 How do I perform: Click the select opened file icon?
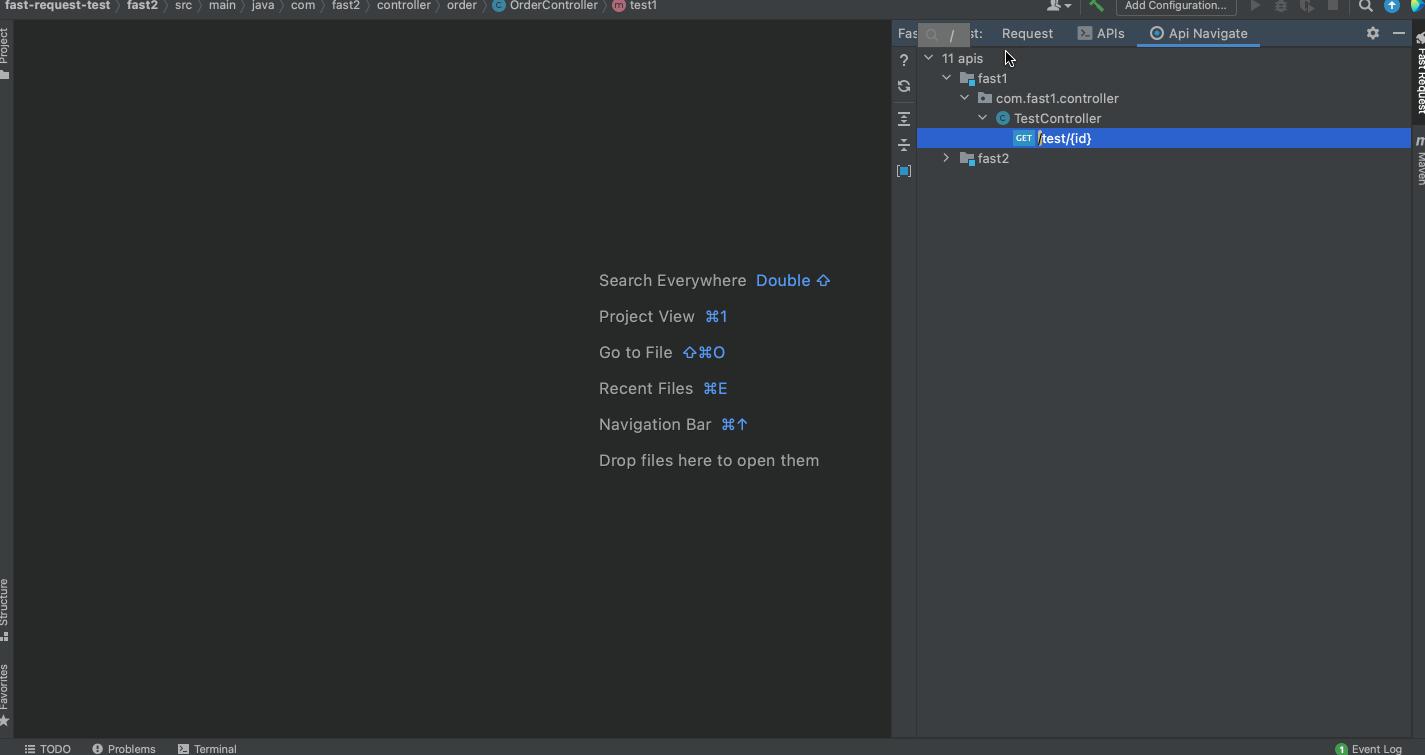pyautogui.click(x=904, y=171)
